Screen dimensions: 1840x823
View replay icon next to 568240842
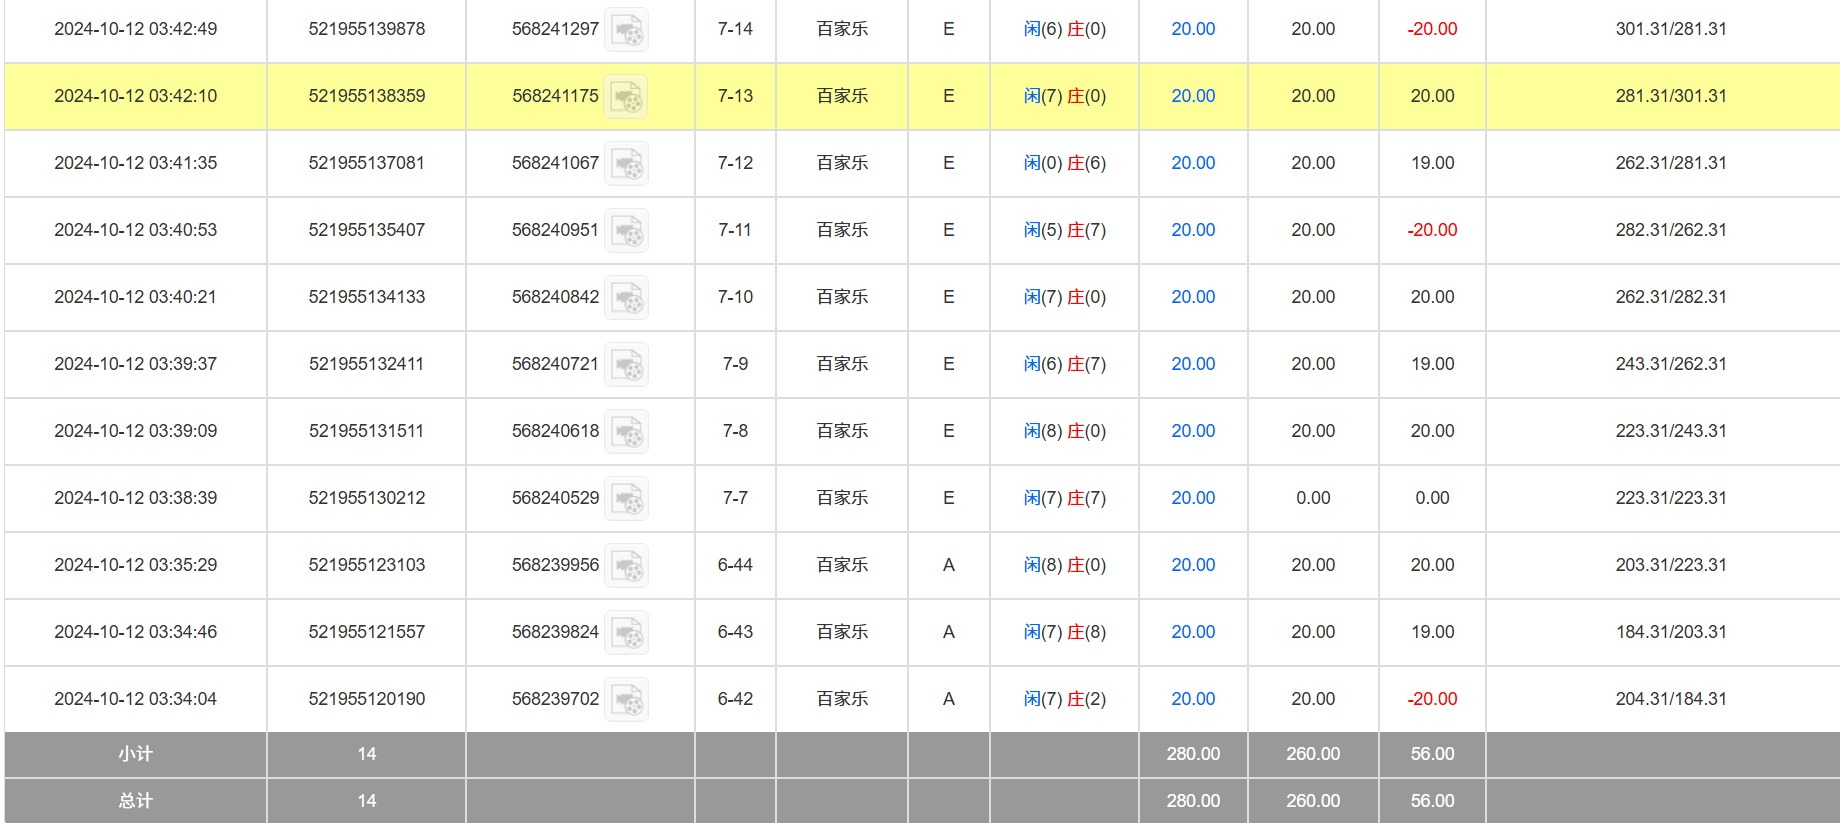[x=627, y=298]
